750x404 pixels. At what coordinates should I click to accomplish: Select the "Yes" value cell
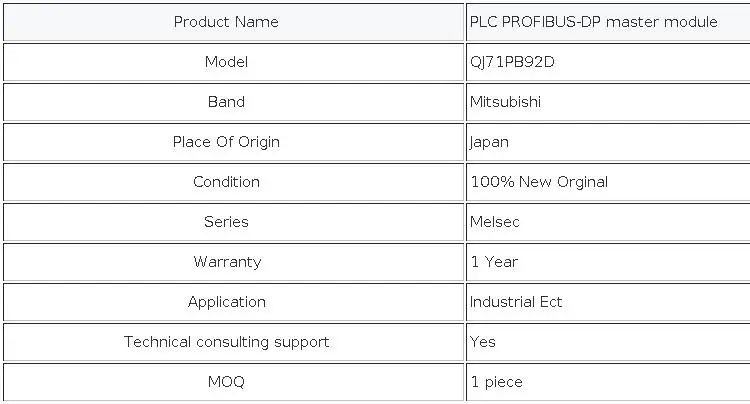point(483,342)
